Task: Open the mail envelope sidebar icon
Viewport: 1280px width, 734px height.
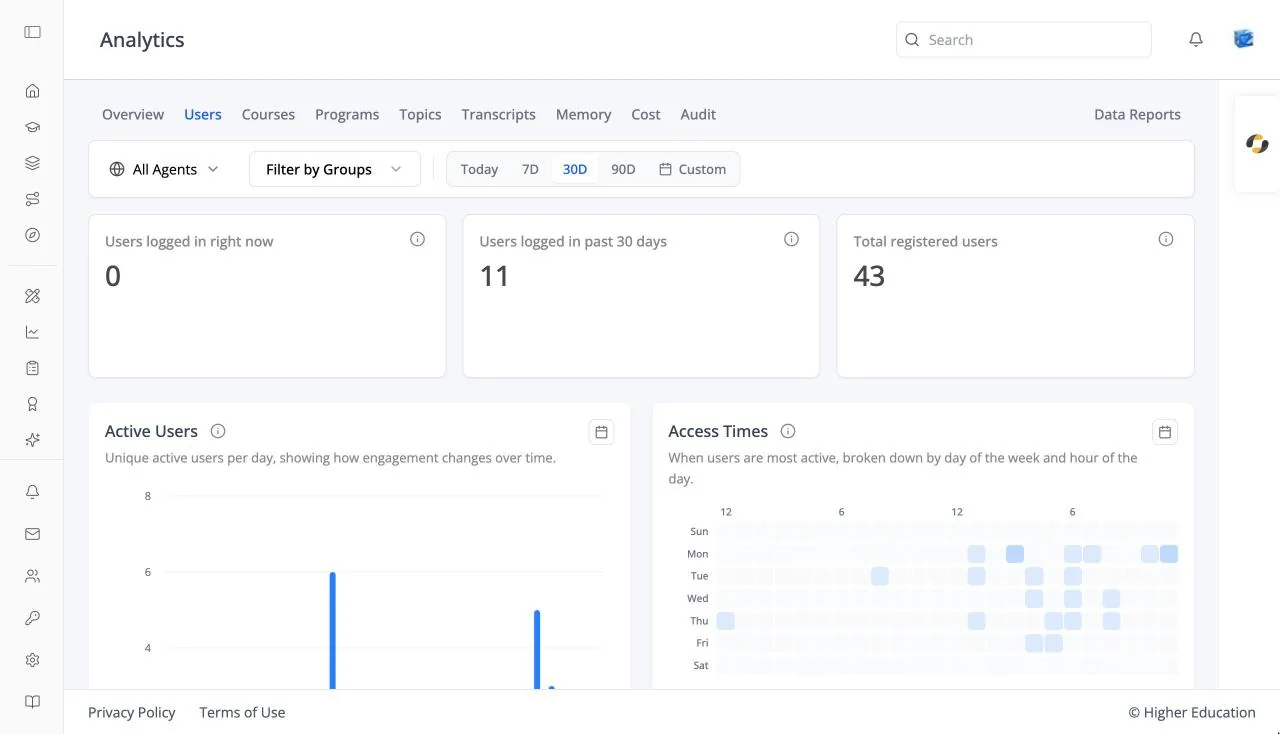Action: [32, 534]
